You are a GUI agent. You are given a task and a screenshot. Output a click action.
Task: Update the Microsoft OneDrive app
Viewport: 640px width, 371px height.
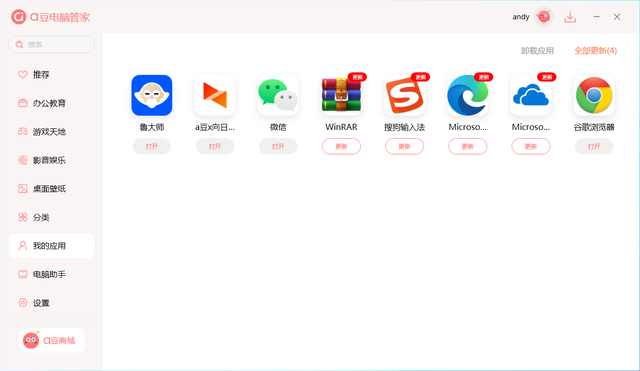tap(531, 146)
